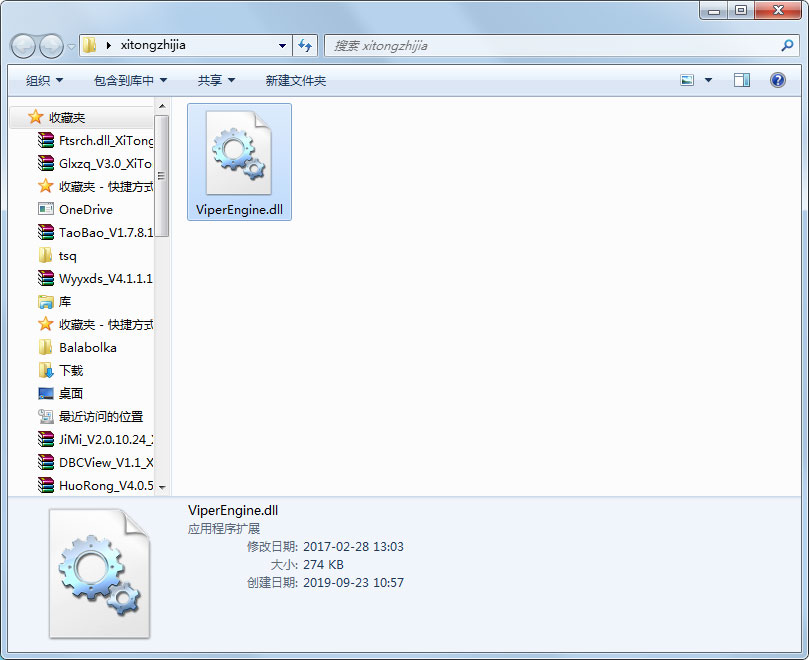
Task: Open 最近访问的位置 (Recent Places)
Action: tap(95, 416)
